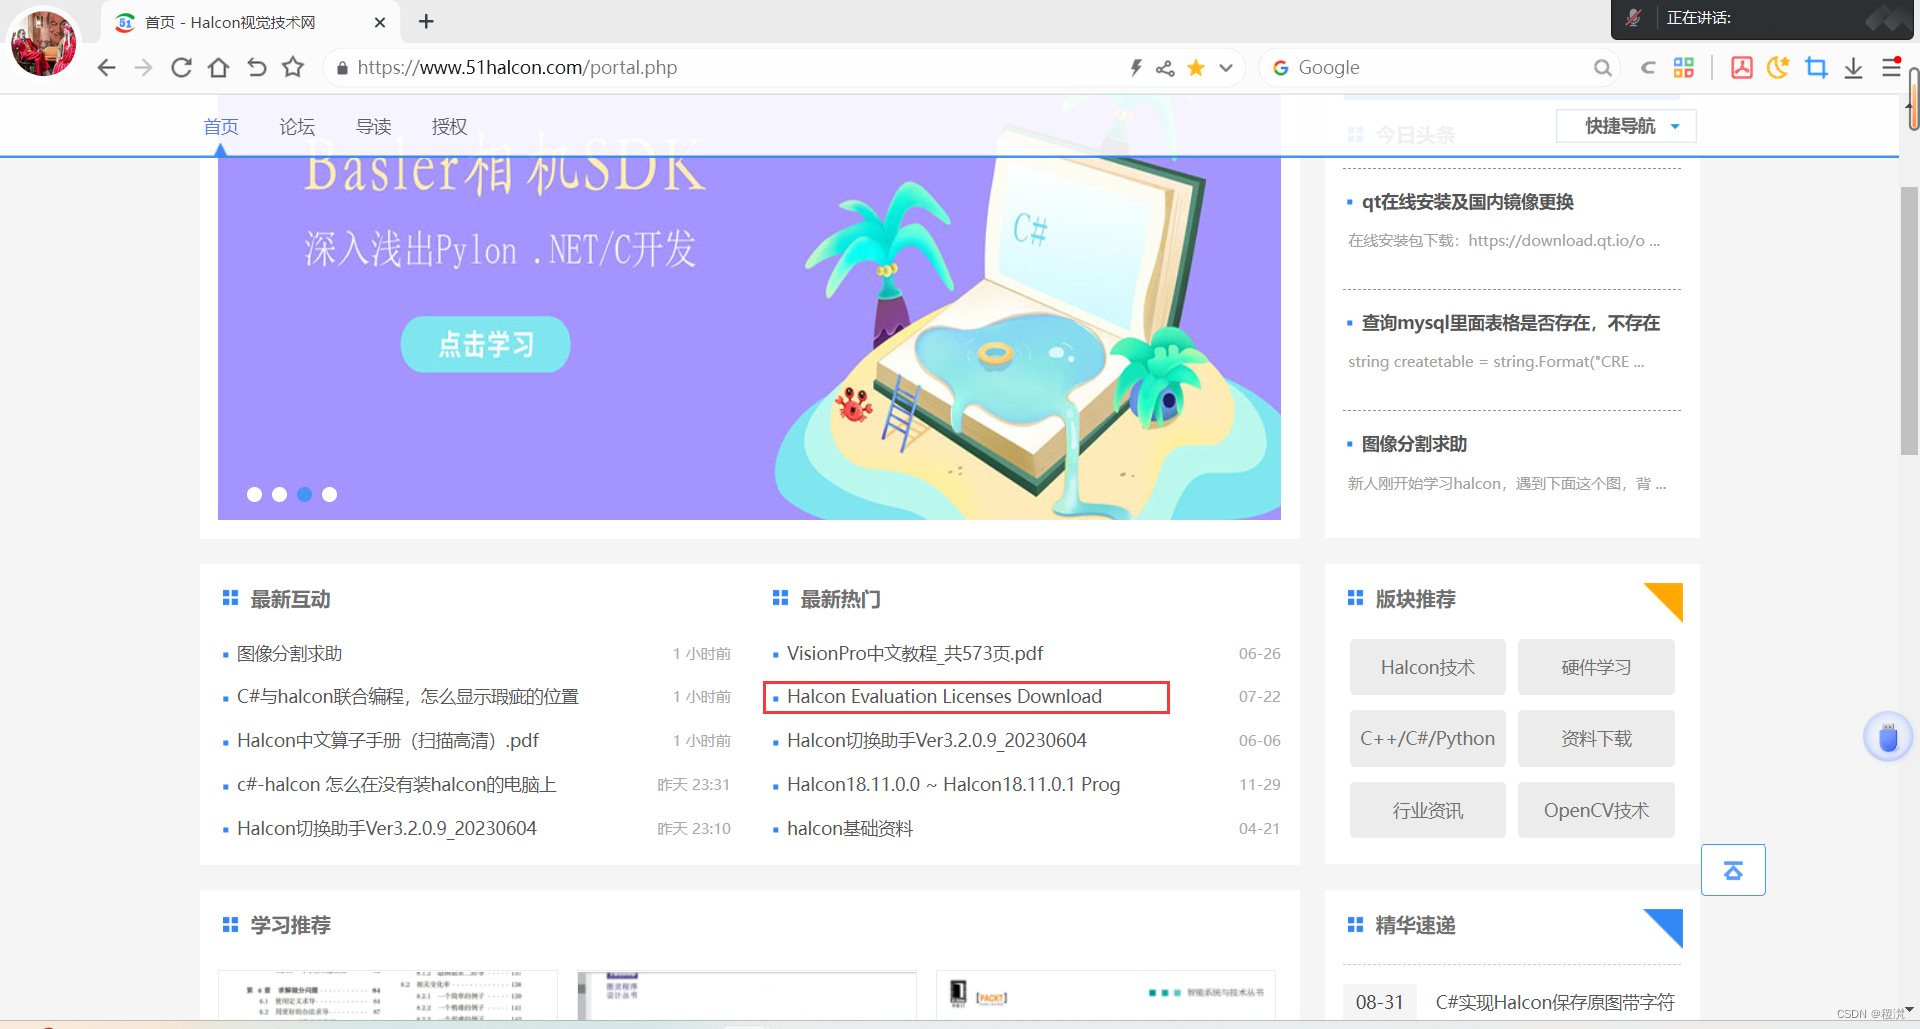Viewport: 1920px width, 1029px height.
Task: Bookmark the page with the outline star icon
Action: coord(293,67)
